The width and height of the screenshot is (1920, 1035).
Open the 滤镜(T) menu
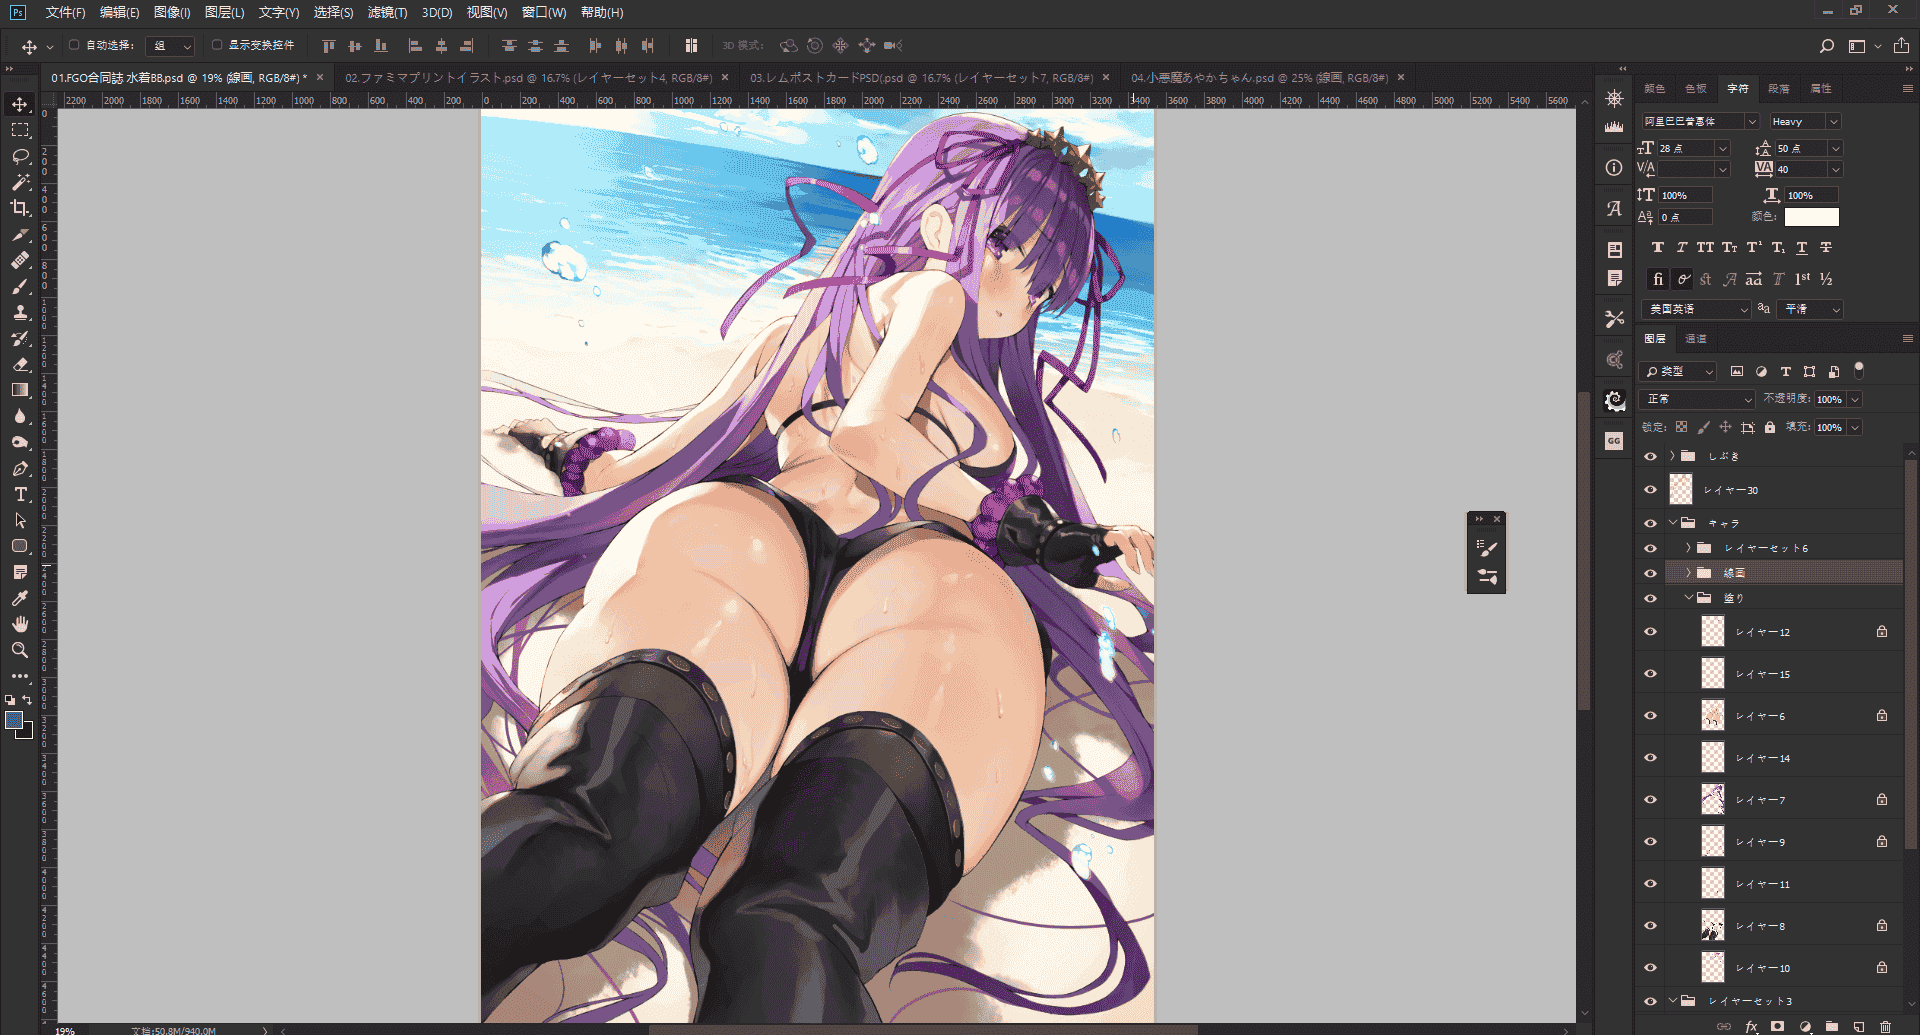387,12
